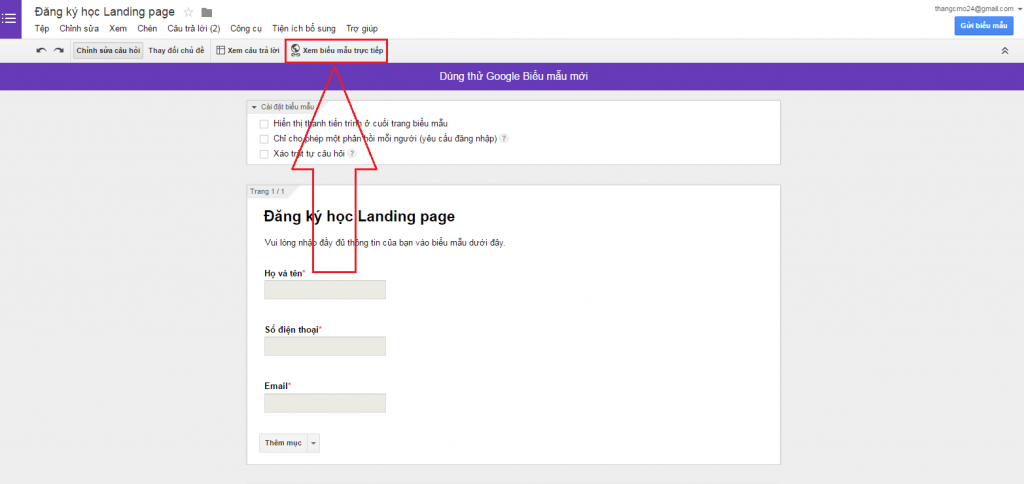Click Xem câu trả lời button
The height and width of the screenshot is (484, 1024).
(248, 50)
